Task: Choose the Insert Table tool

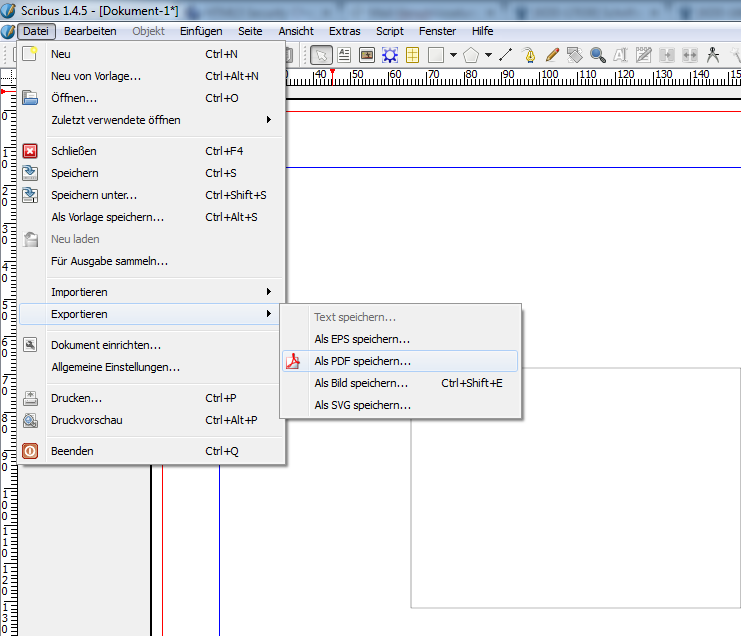Action: point(413,55)
